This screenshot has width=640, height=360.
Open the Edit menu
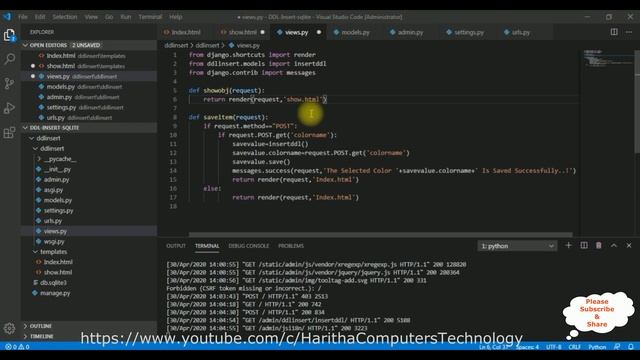(x=40, y=17)
